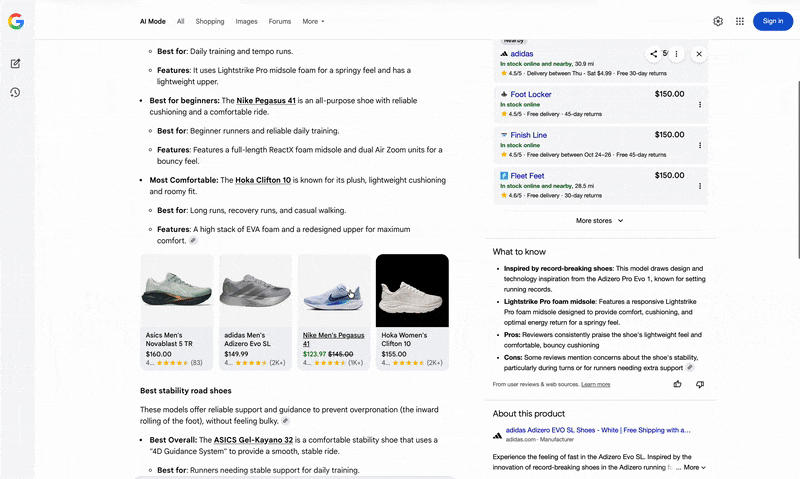This screenshot has width=800, height=479.
Task: Switch to the Shopping tab
Action: pyautogui.click(x=210, y=21)
